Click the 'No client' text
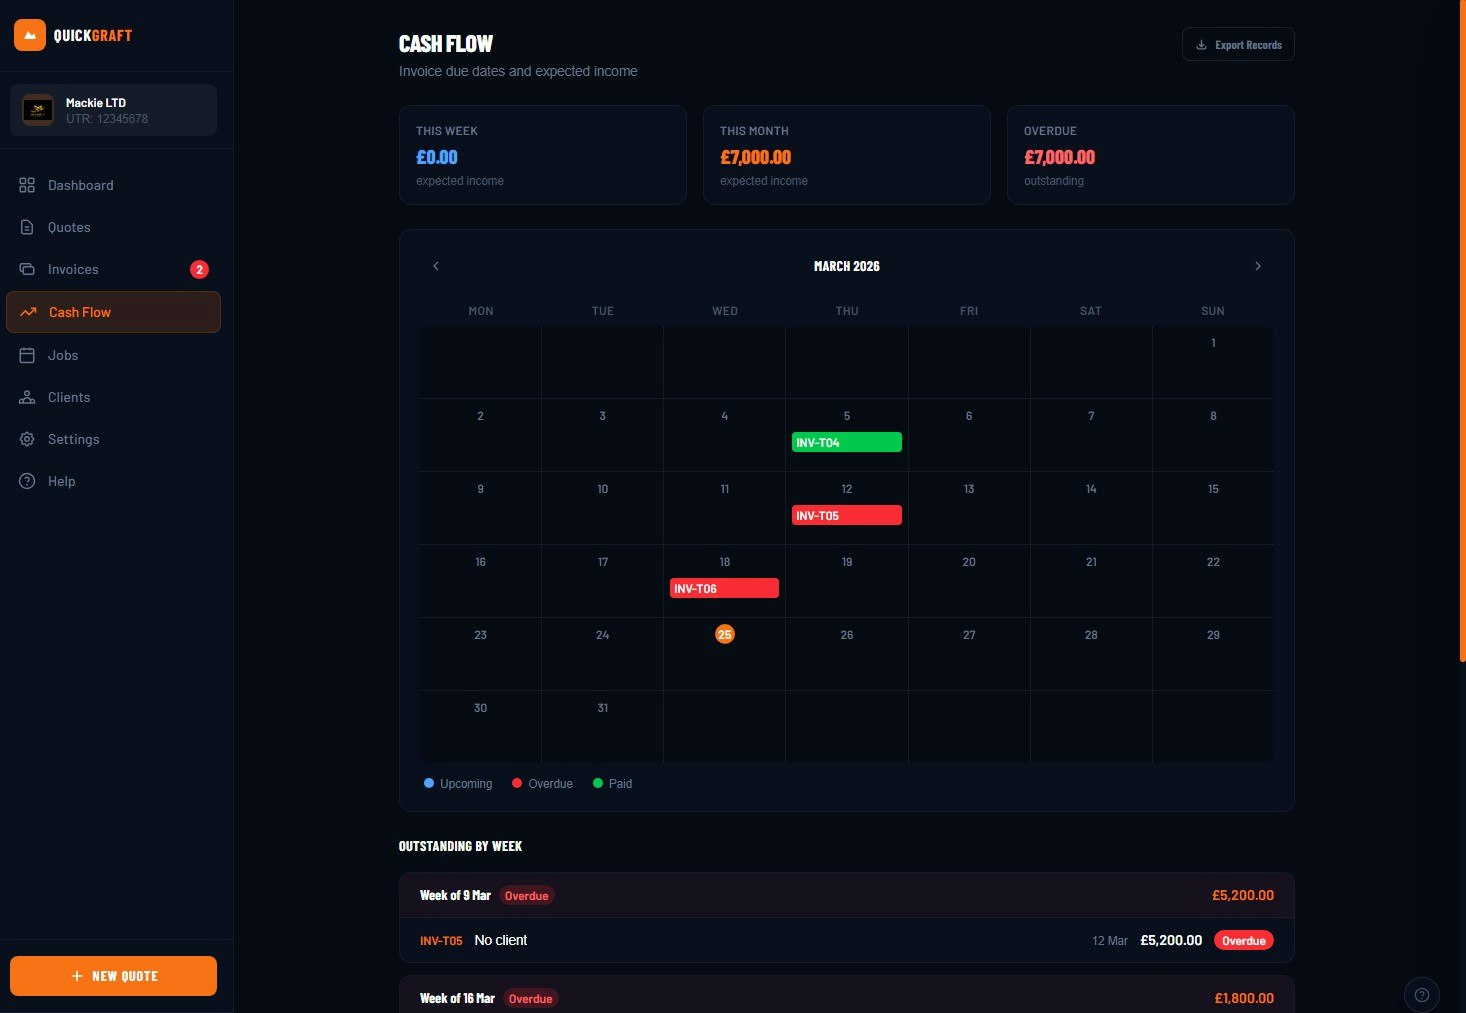Screen dimensions: 1466x1013 (501, 940)
